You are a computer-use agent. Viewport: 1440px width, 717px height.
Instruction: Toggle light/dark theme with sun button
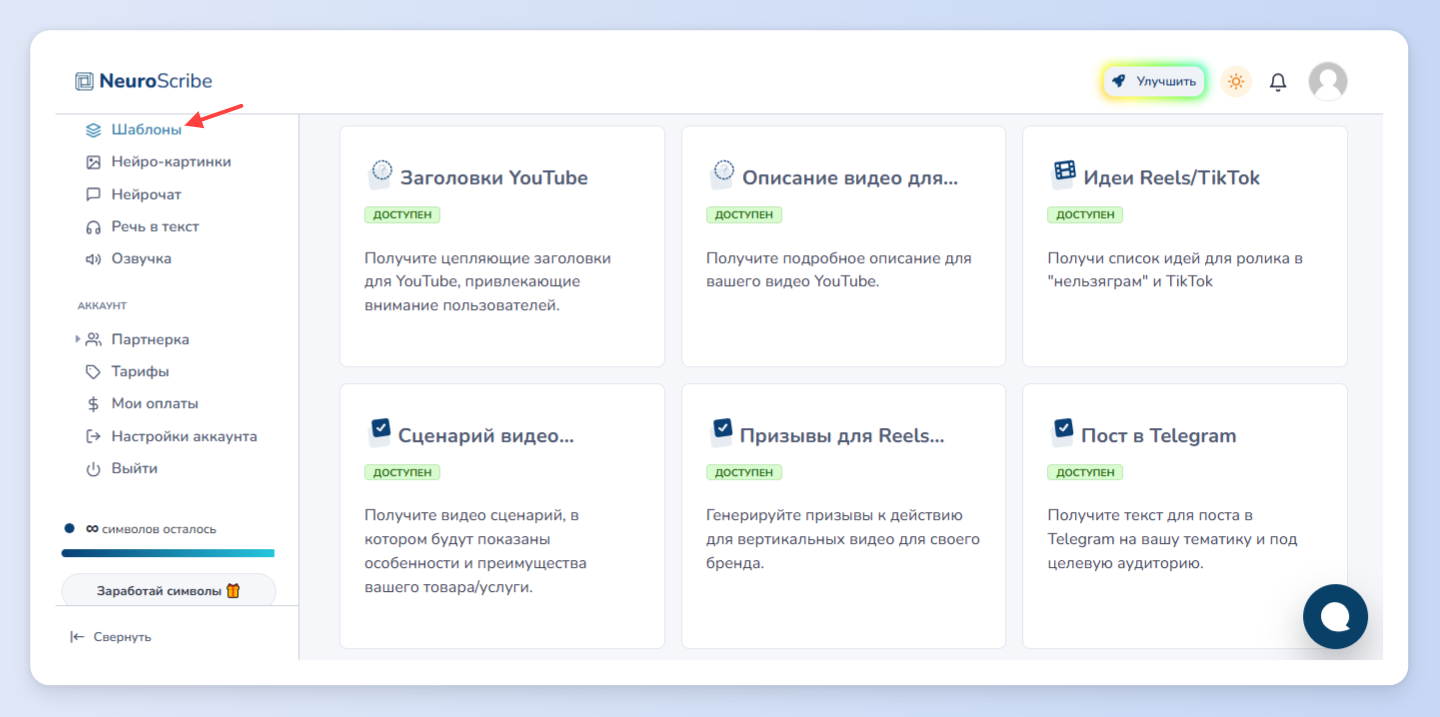click(1236, 82)
